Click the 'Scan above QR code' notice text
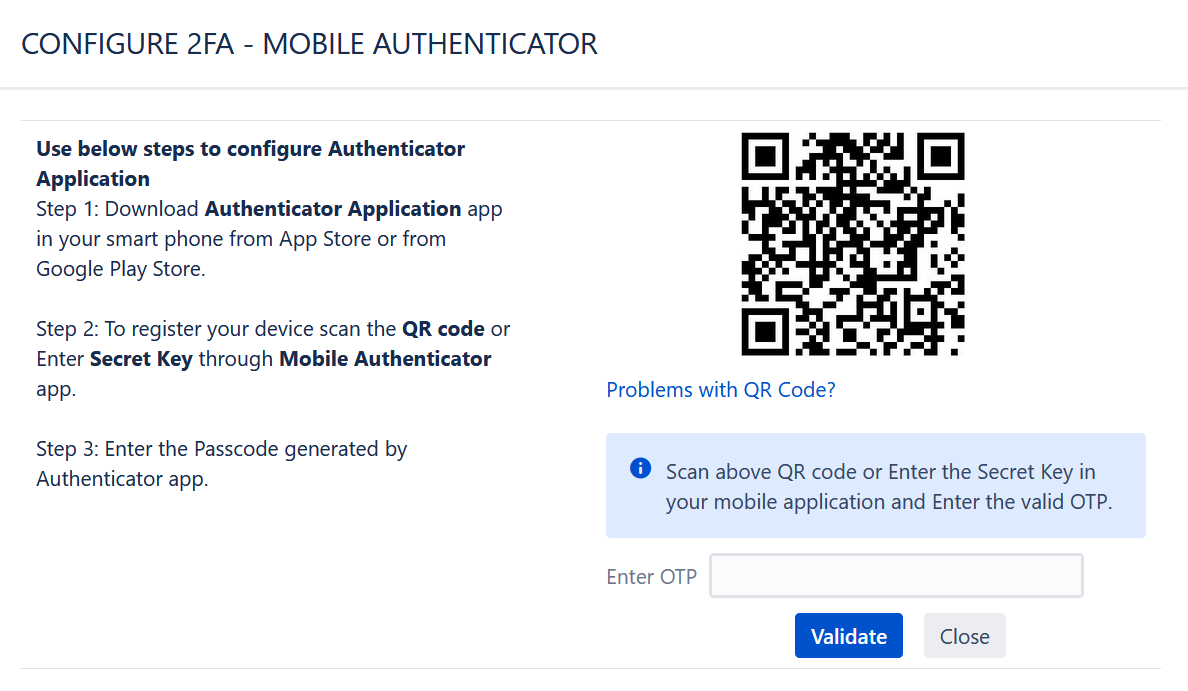 [x=889, y=486]
